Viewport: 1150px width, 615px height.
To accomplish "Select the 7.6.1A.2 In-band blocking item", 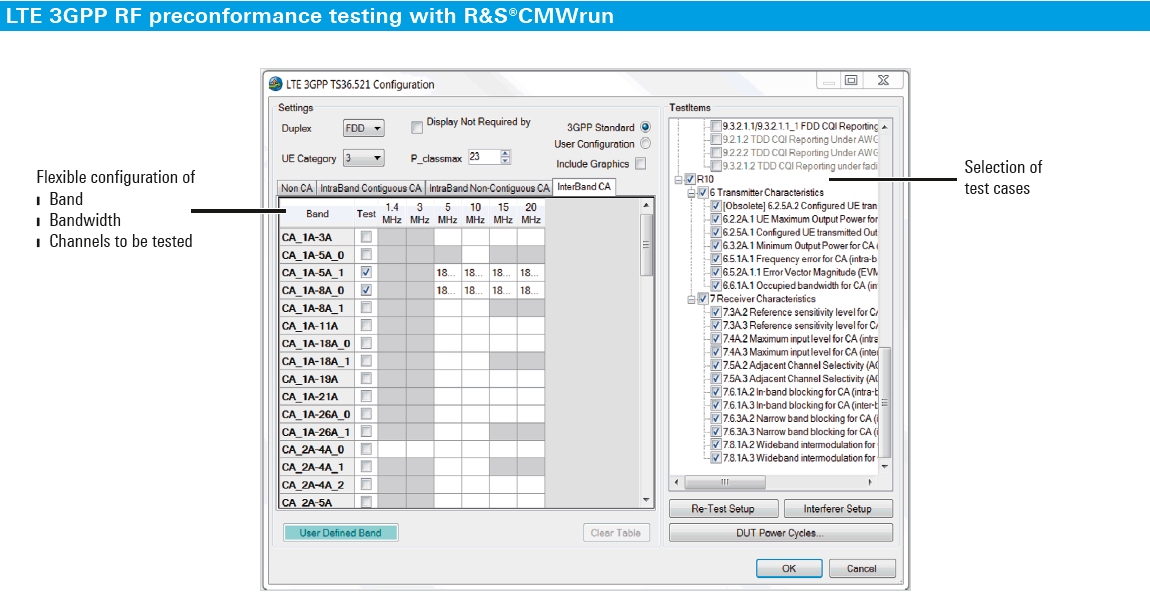I will click(800, 392).
